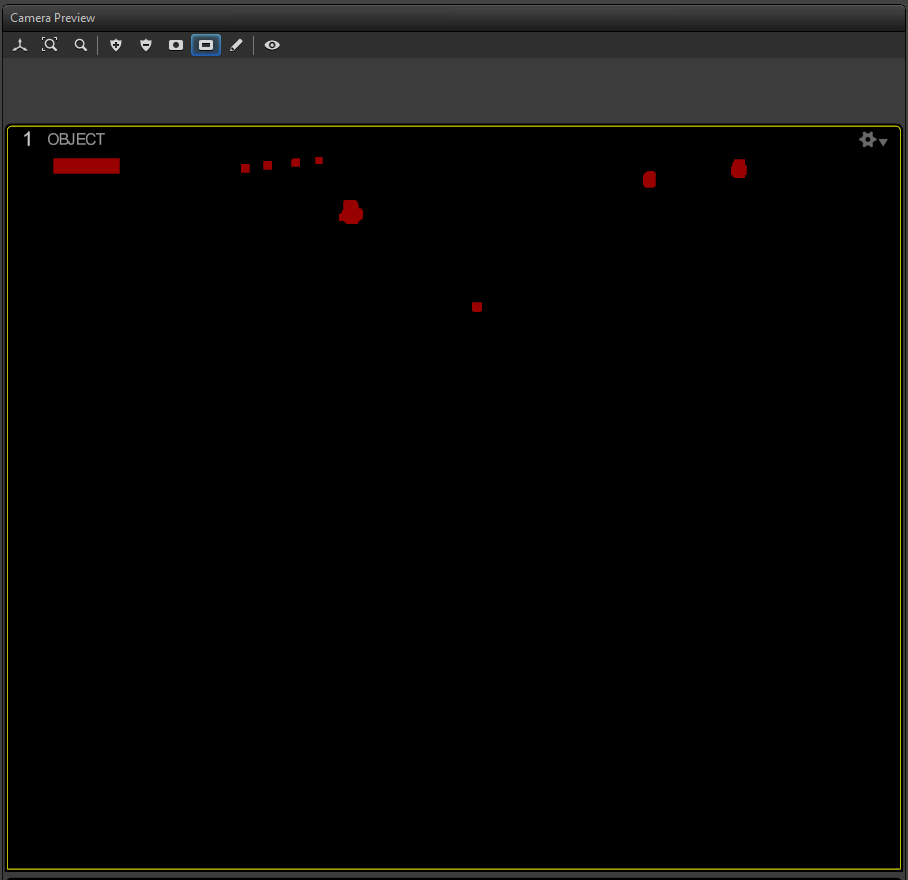
Task: Toggle the highlighted rectangle mask tool
Action: pos(206,45)
